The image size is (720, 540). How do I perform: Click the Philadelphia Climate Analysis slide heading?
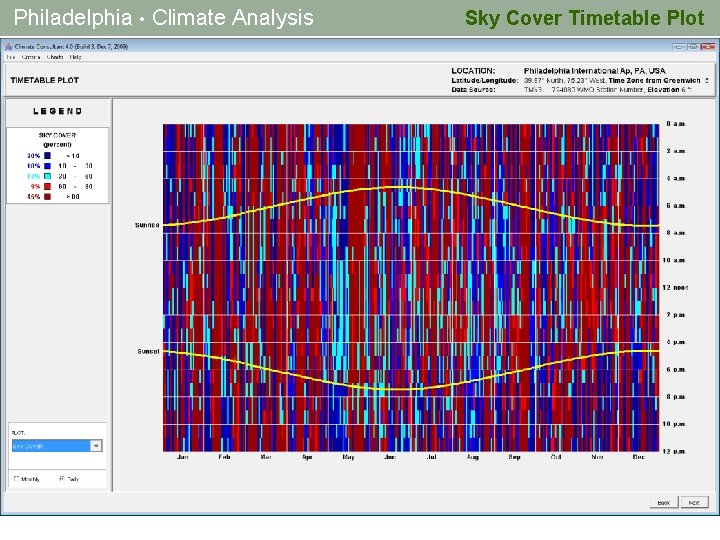(x=163, y=18)
